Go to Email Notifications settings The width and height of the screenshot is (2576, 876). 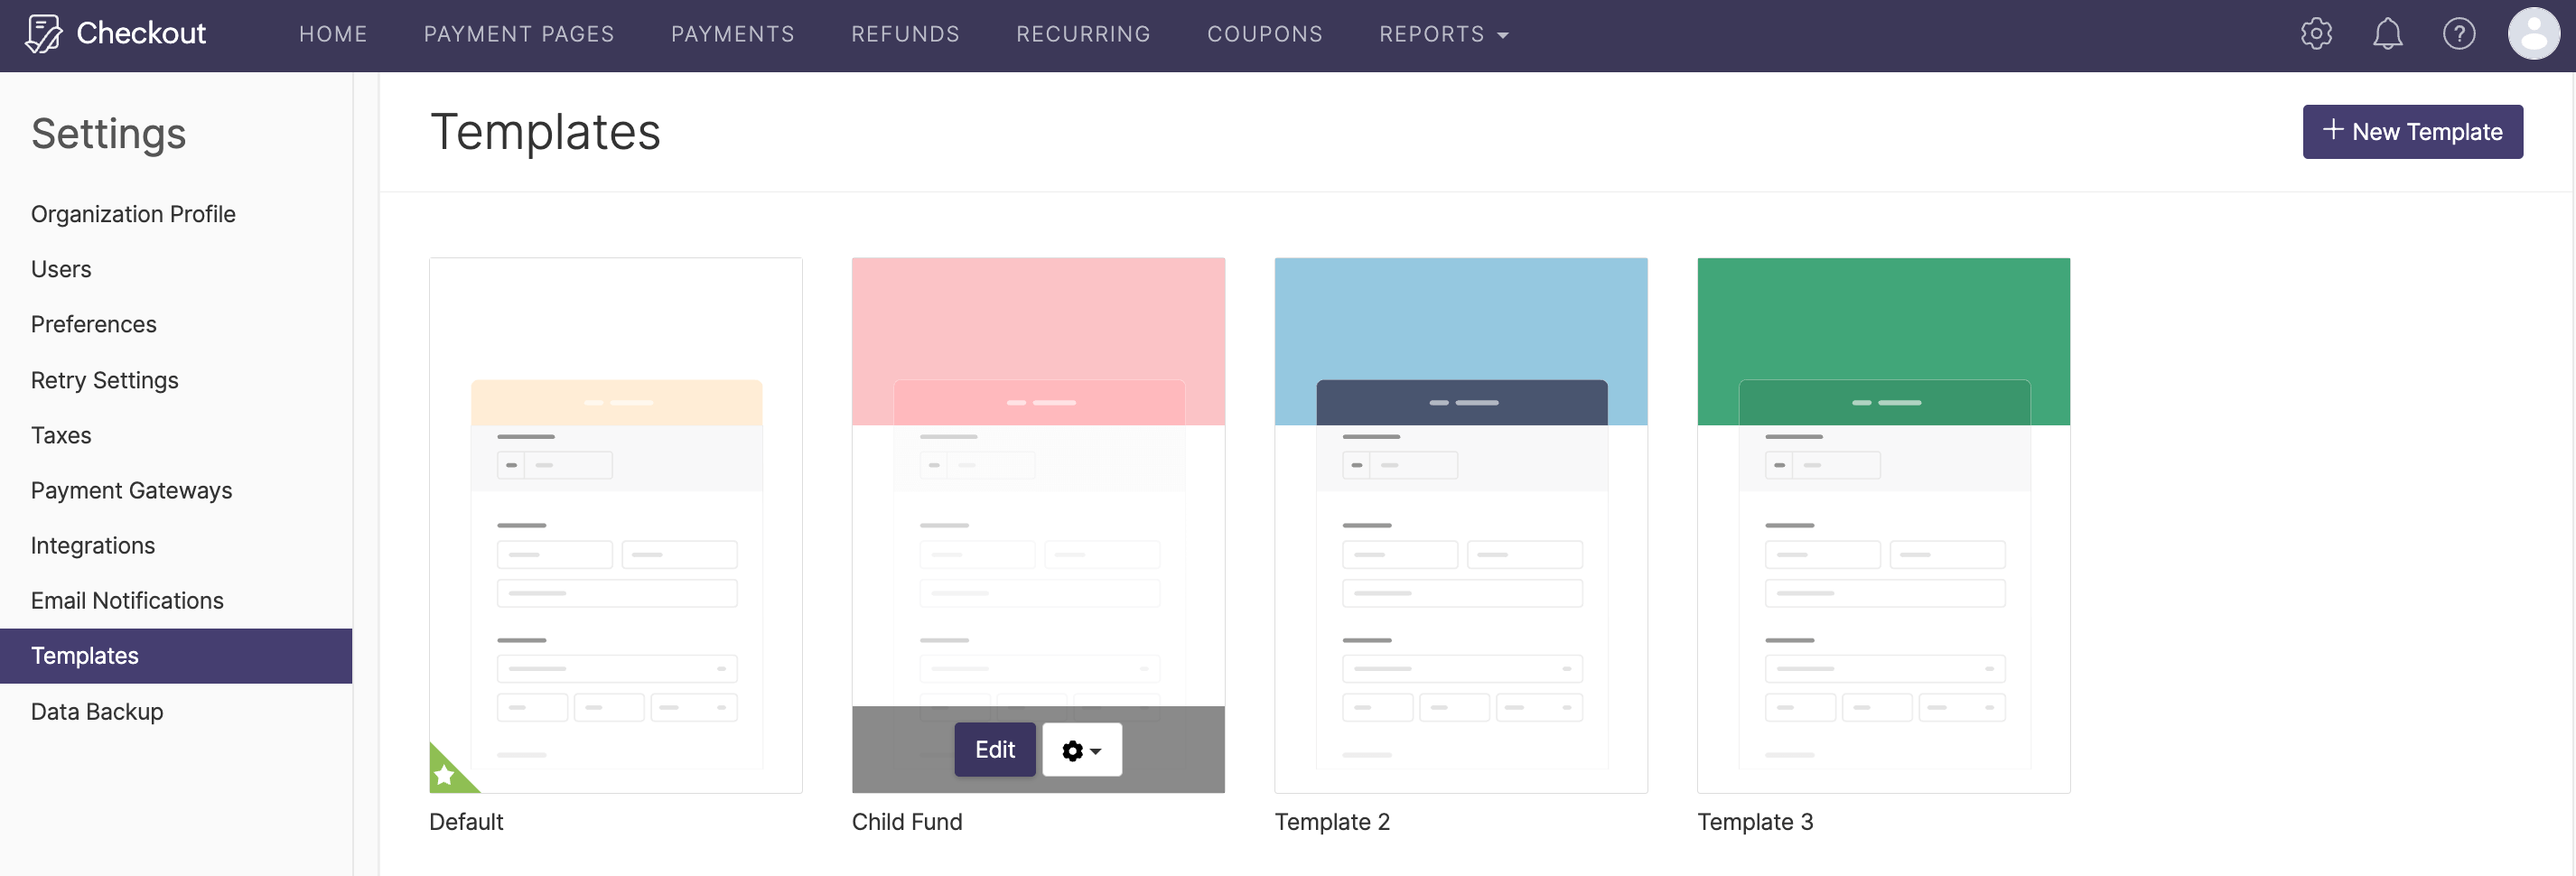click(127, 600)
